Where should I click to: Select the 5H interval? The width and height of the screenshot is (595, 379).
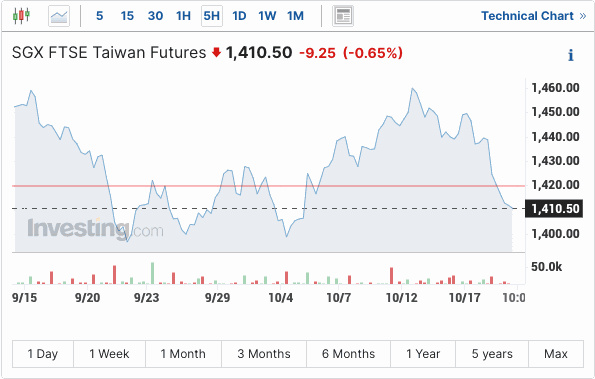[x=212, y=16]
